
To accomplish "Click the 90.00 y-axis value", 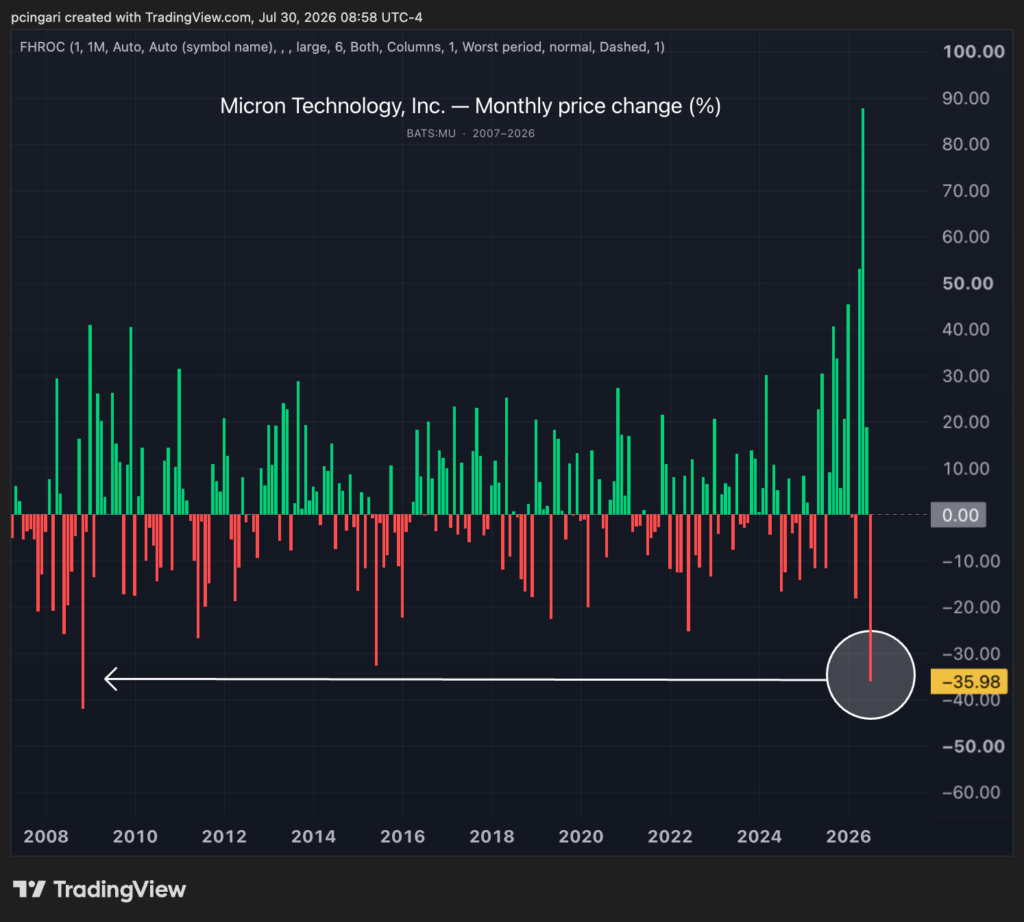I will [x=965, y=98].
